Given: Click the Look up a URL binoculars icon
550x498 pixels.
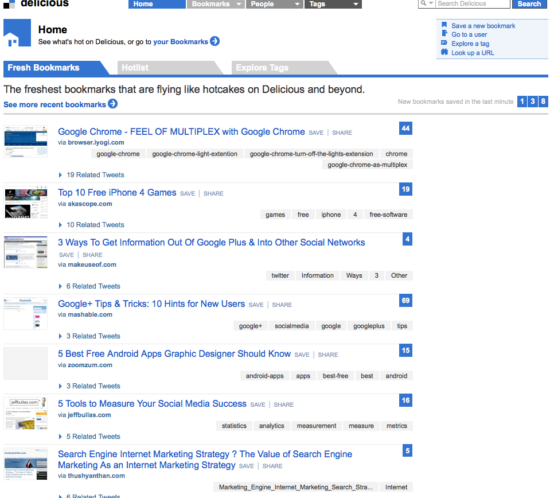Looking at the screenshot, I should tap(444, 52).
